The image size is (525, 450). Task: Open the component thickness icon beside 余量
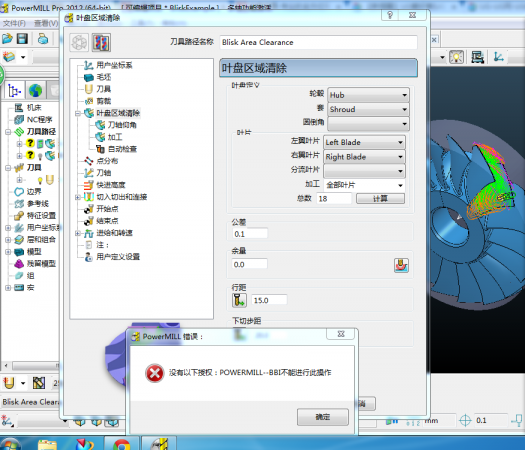[401, 265]
